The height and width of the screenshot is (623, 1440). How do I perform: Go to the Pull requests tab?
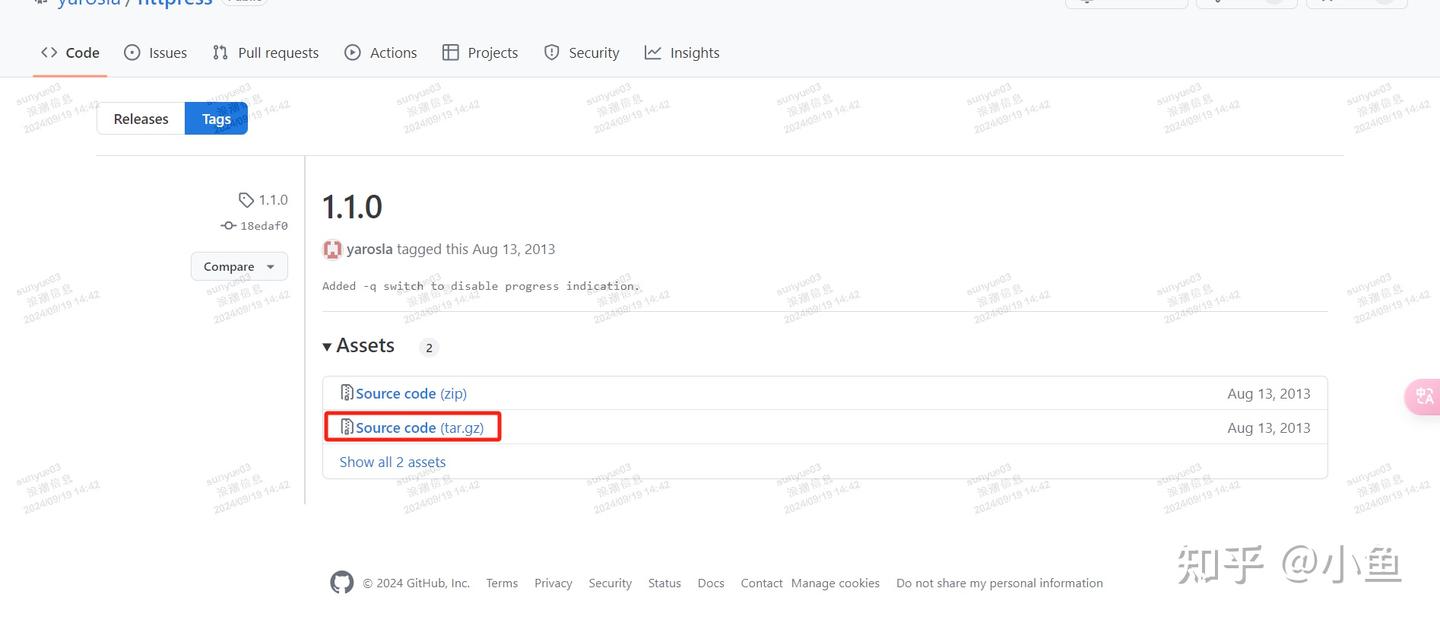click(266, 53)
